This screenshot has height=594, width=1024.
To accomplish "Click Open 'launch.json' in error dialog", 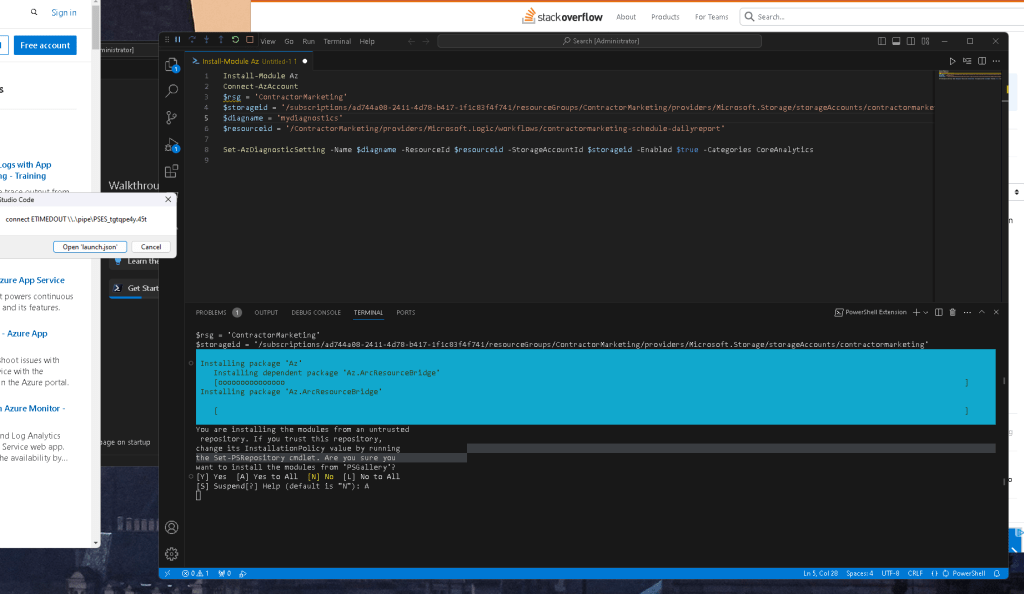I will [90, 247].
